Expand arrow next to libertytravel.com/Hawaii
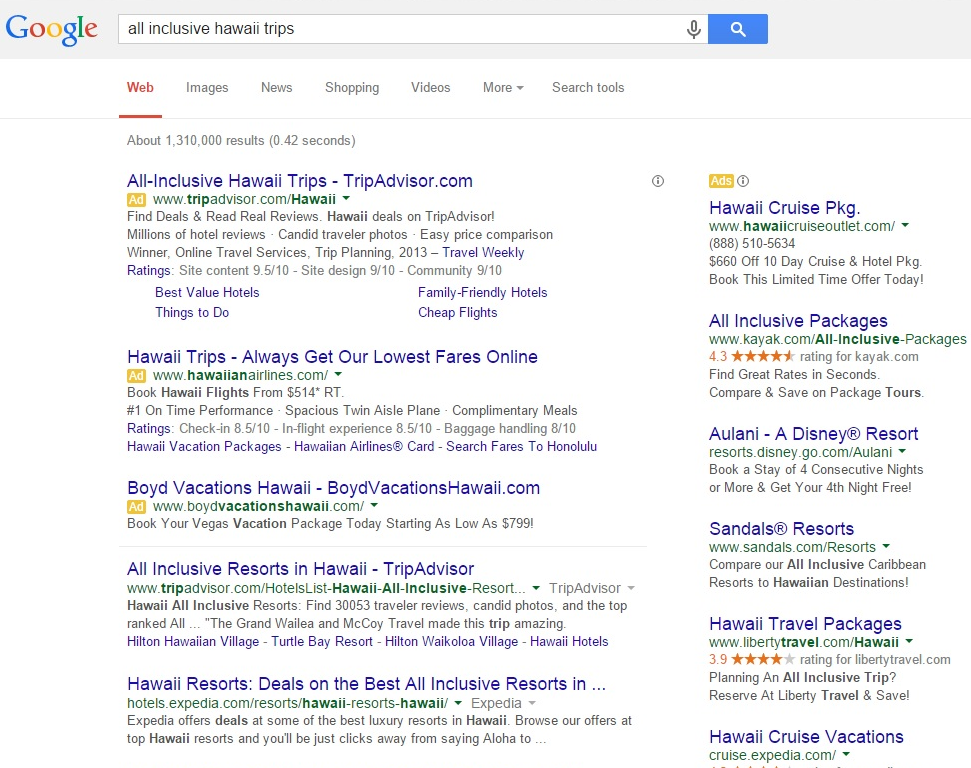Image resolution: width=971 pixels, height=768 pixels. click(909, 642)
